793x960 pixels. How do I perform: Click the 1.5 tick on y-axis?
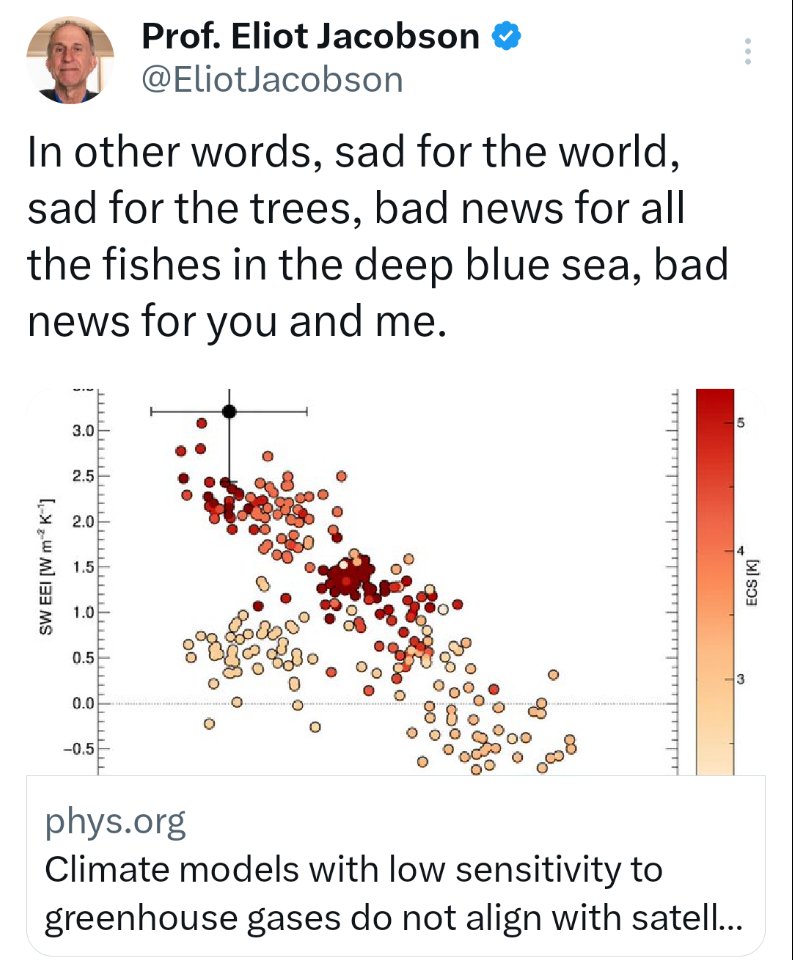point(82,567)
